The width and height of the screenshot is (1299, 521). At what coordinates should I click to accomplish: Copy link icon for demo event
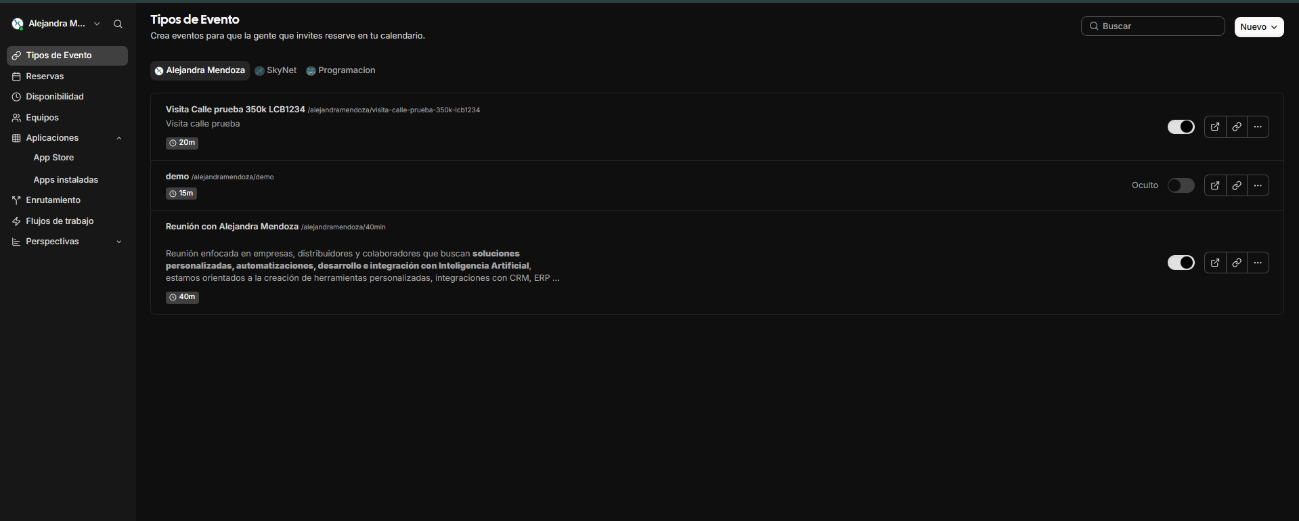tap(1237, 185)
